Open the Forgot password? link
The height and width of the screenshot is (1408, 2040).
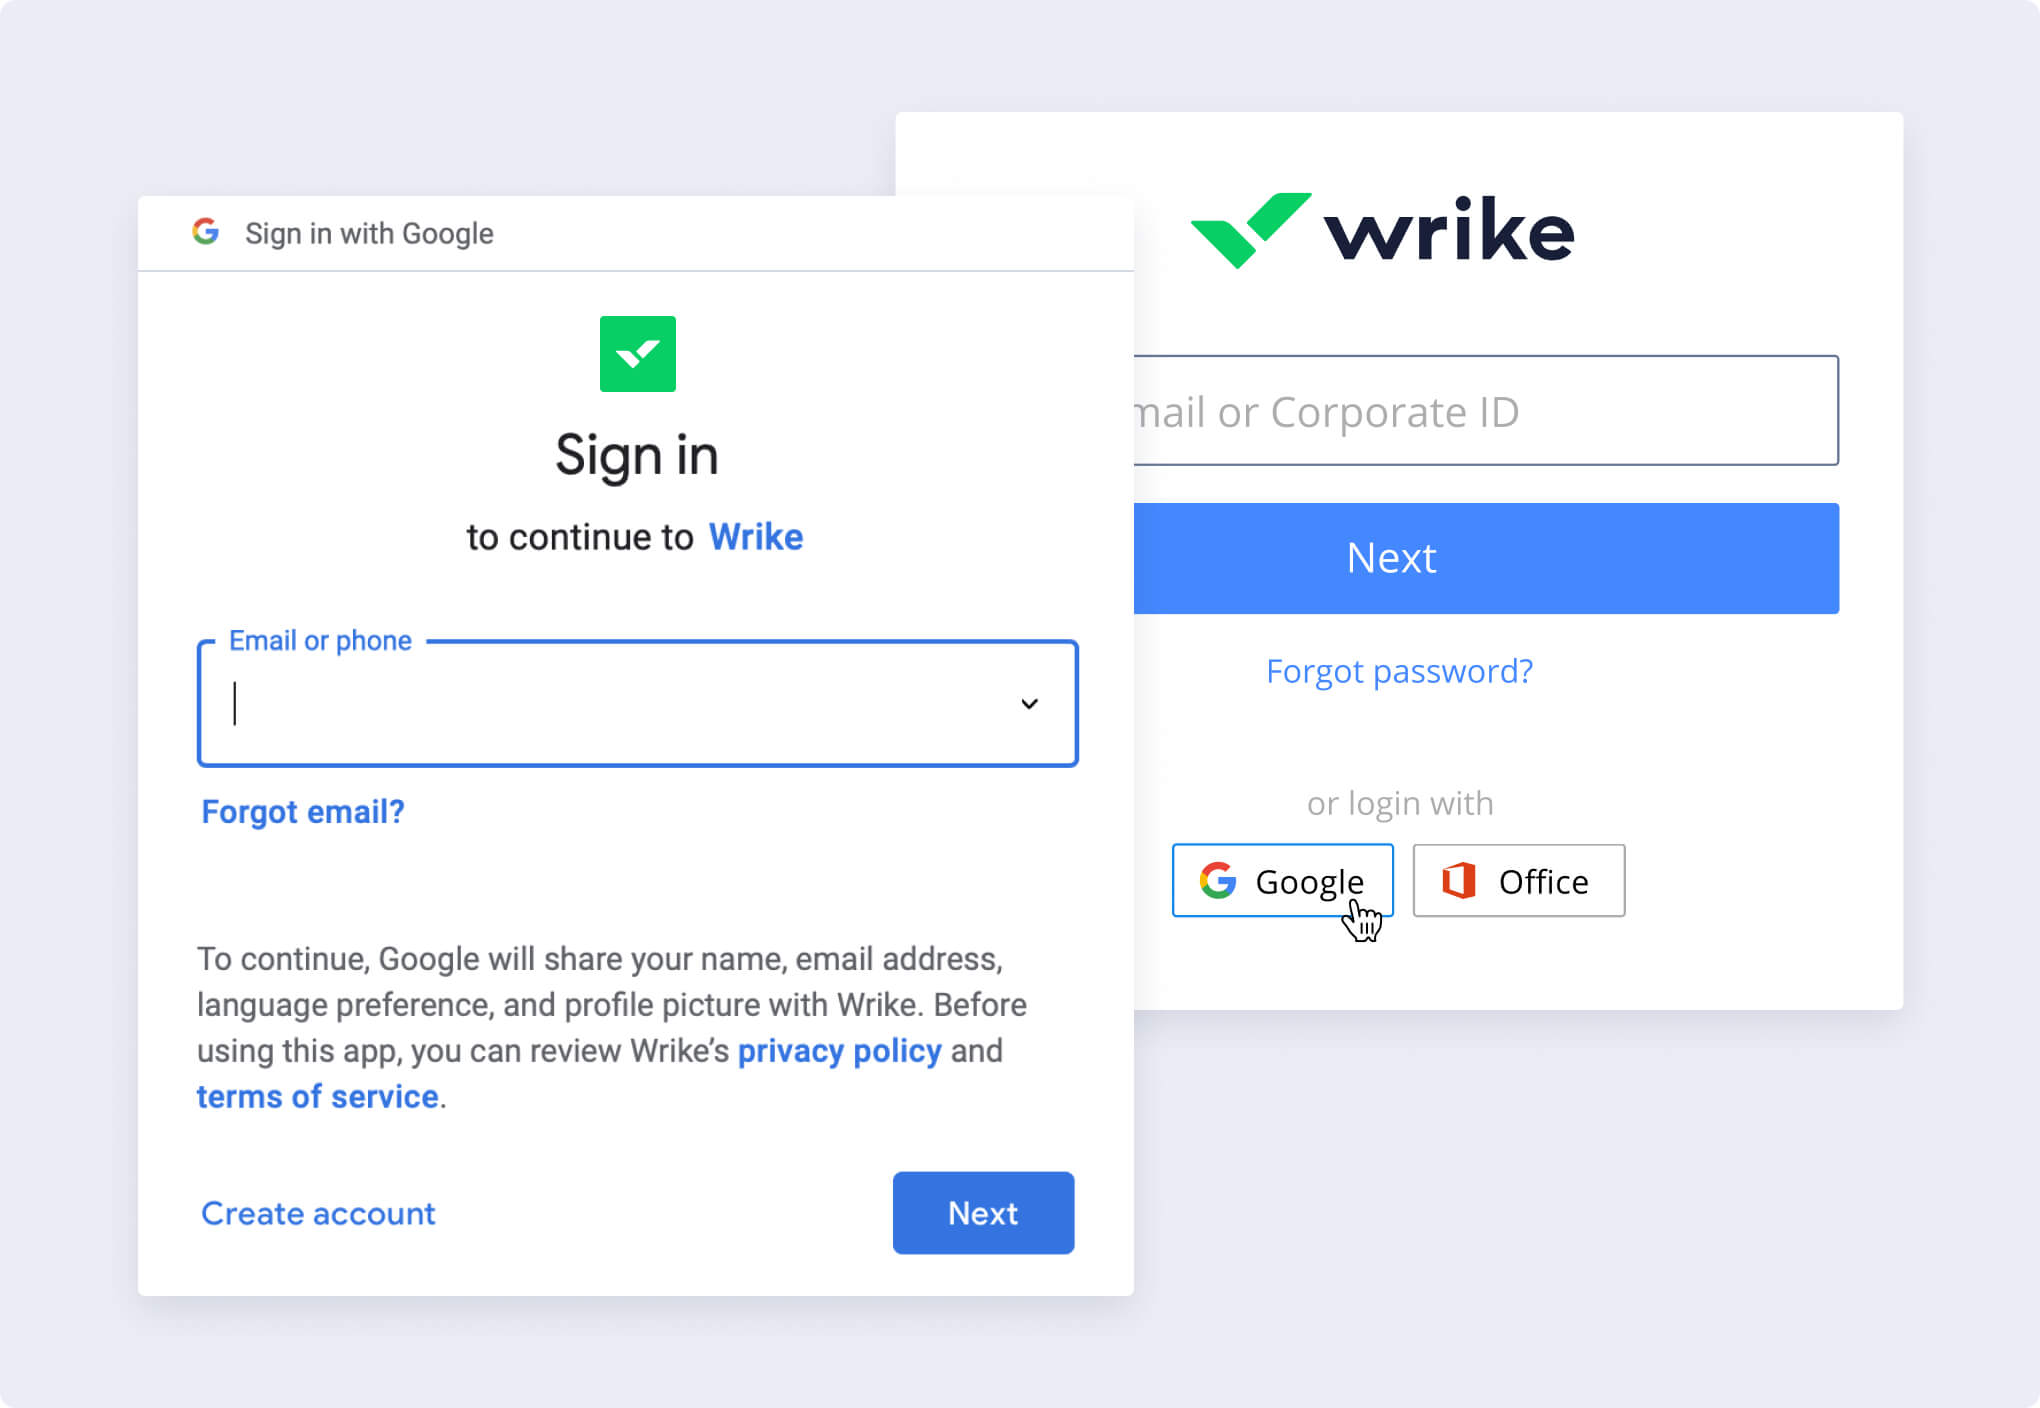coord(1399,671)
